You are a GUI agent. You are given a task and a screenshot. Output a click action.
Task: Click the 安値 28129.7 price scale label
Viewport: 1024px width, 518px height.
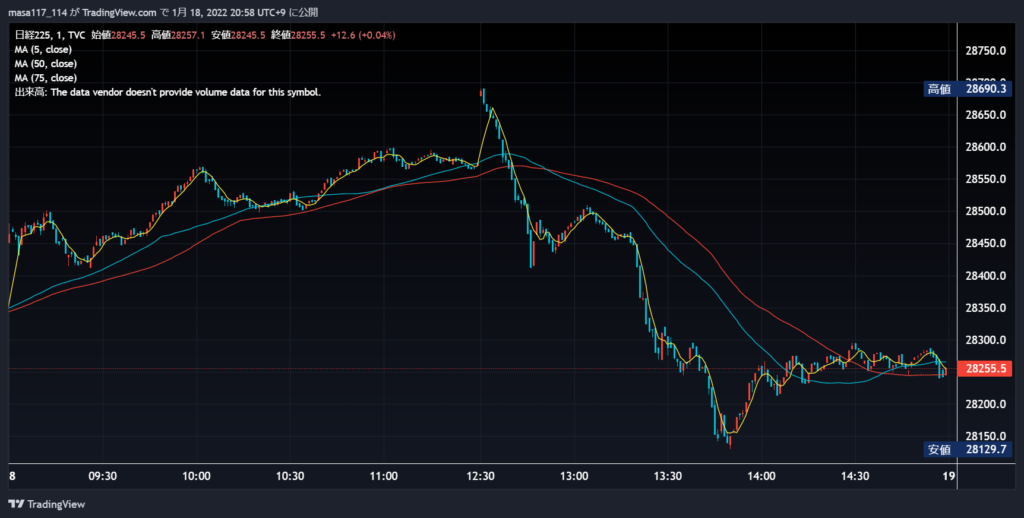coord(968,449)
